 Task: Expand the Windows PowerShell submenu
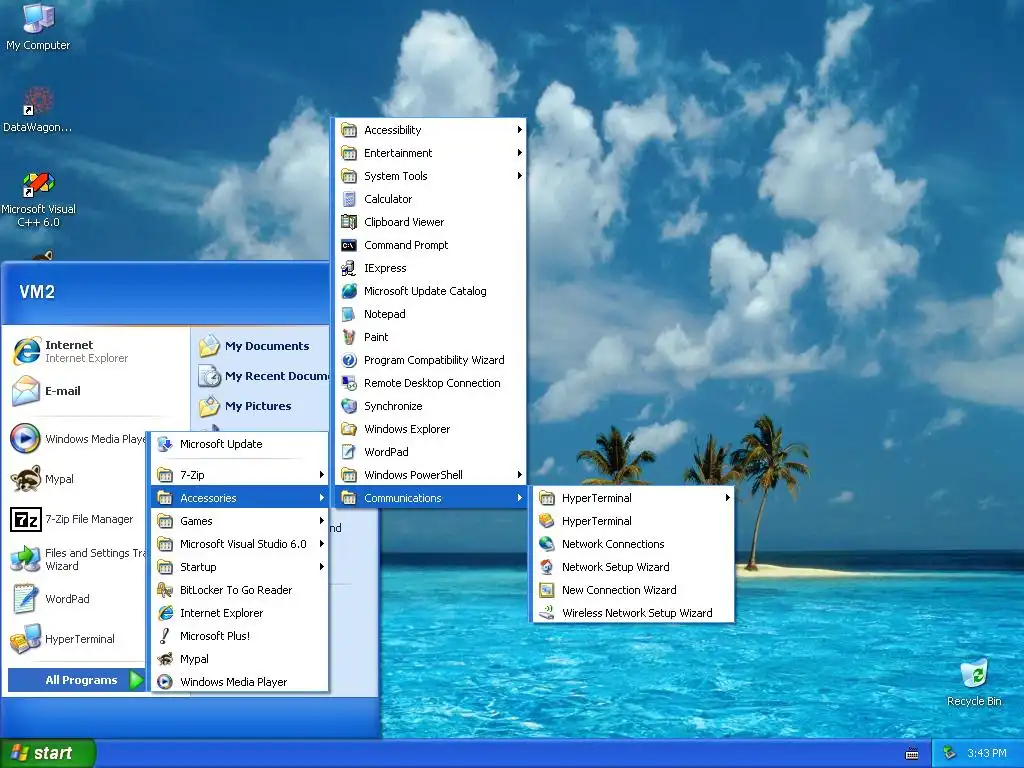430,475
